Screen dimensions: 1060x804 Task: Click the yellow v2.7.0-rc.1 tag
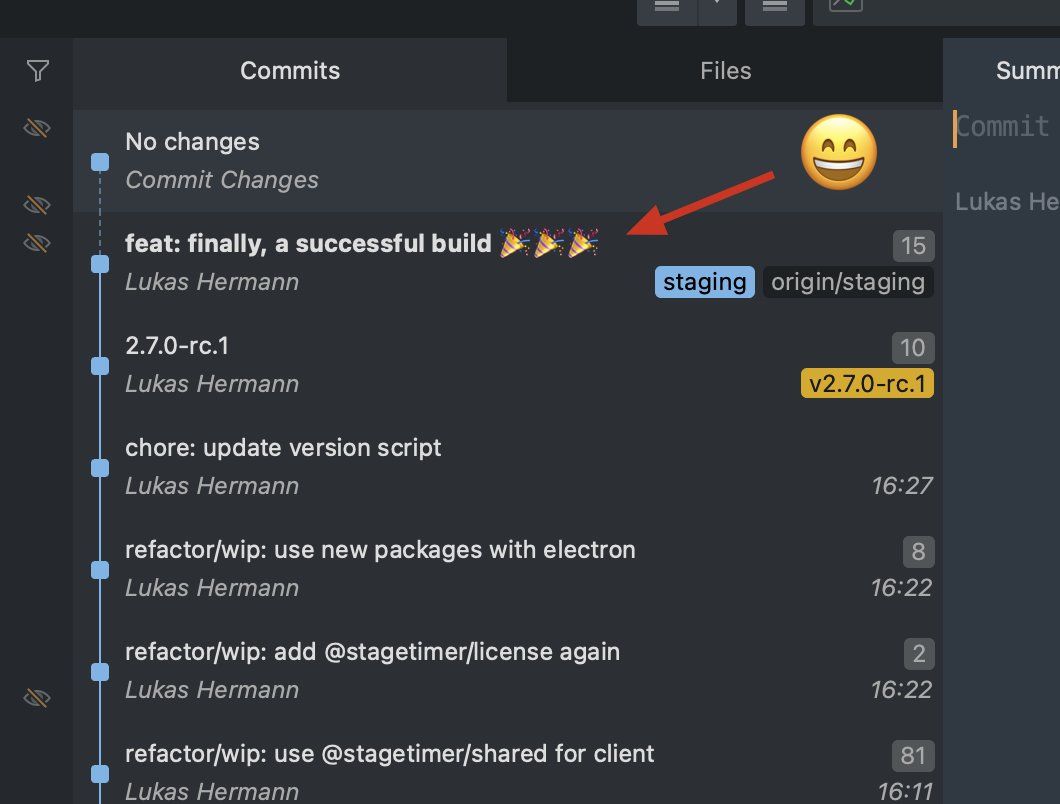click(867, 384)
